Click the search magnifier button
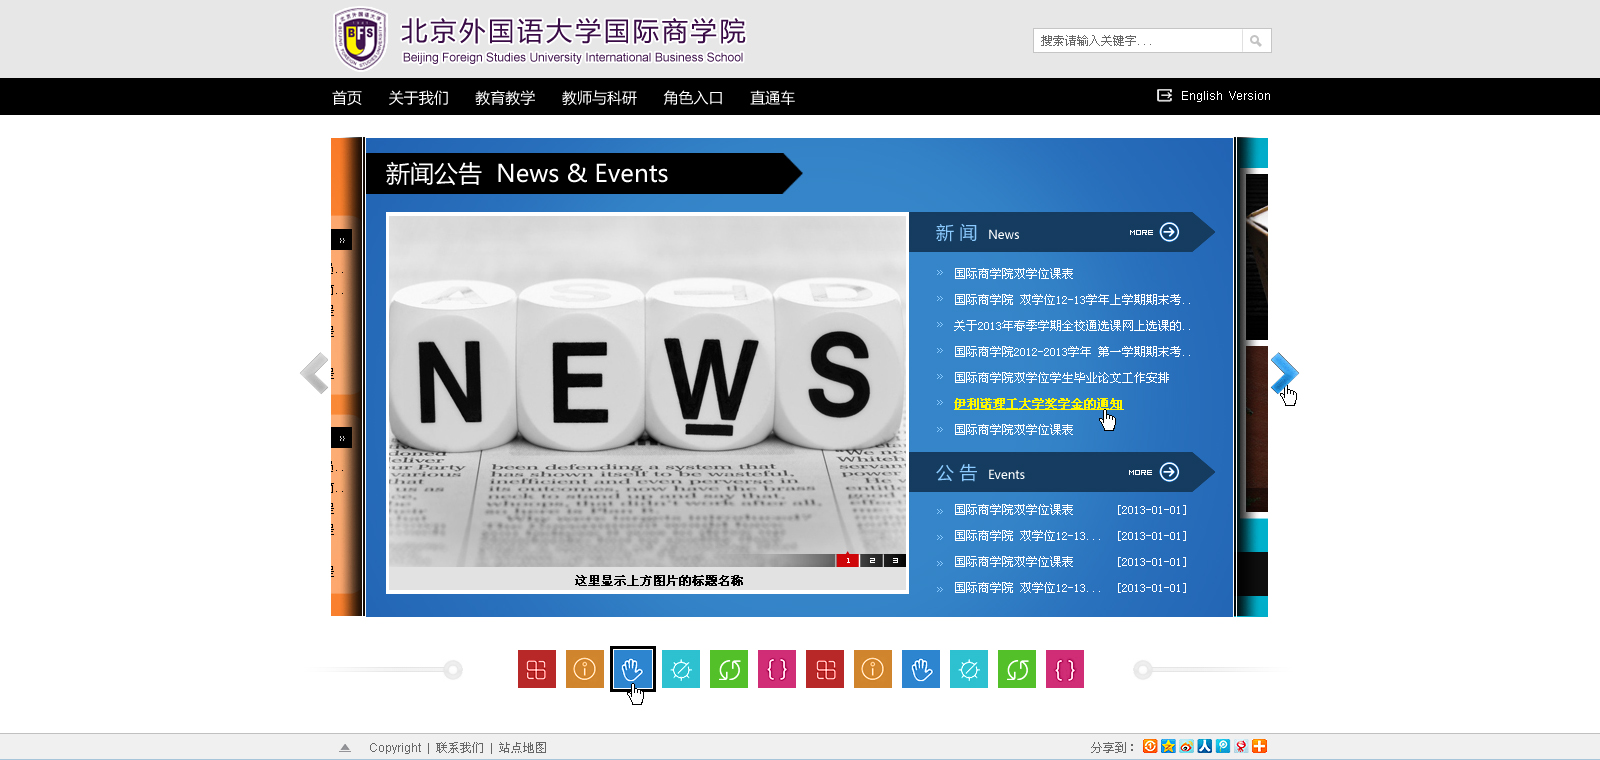1600x760 pixels. pyautogui.click(x=1256, y=41)
